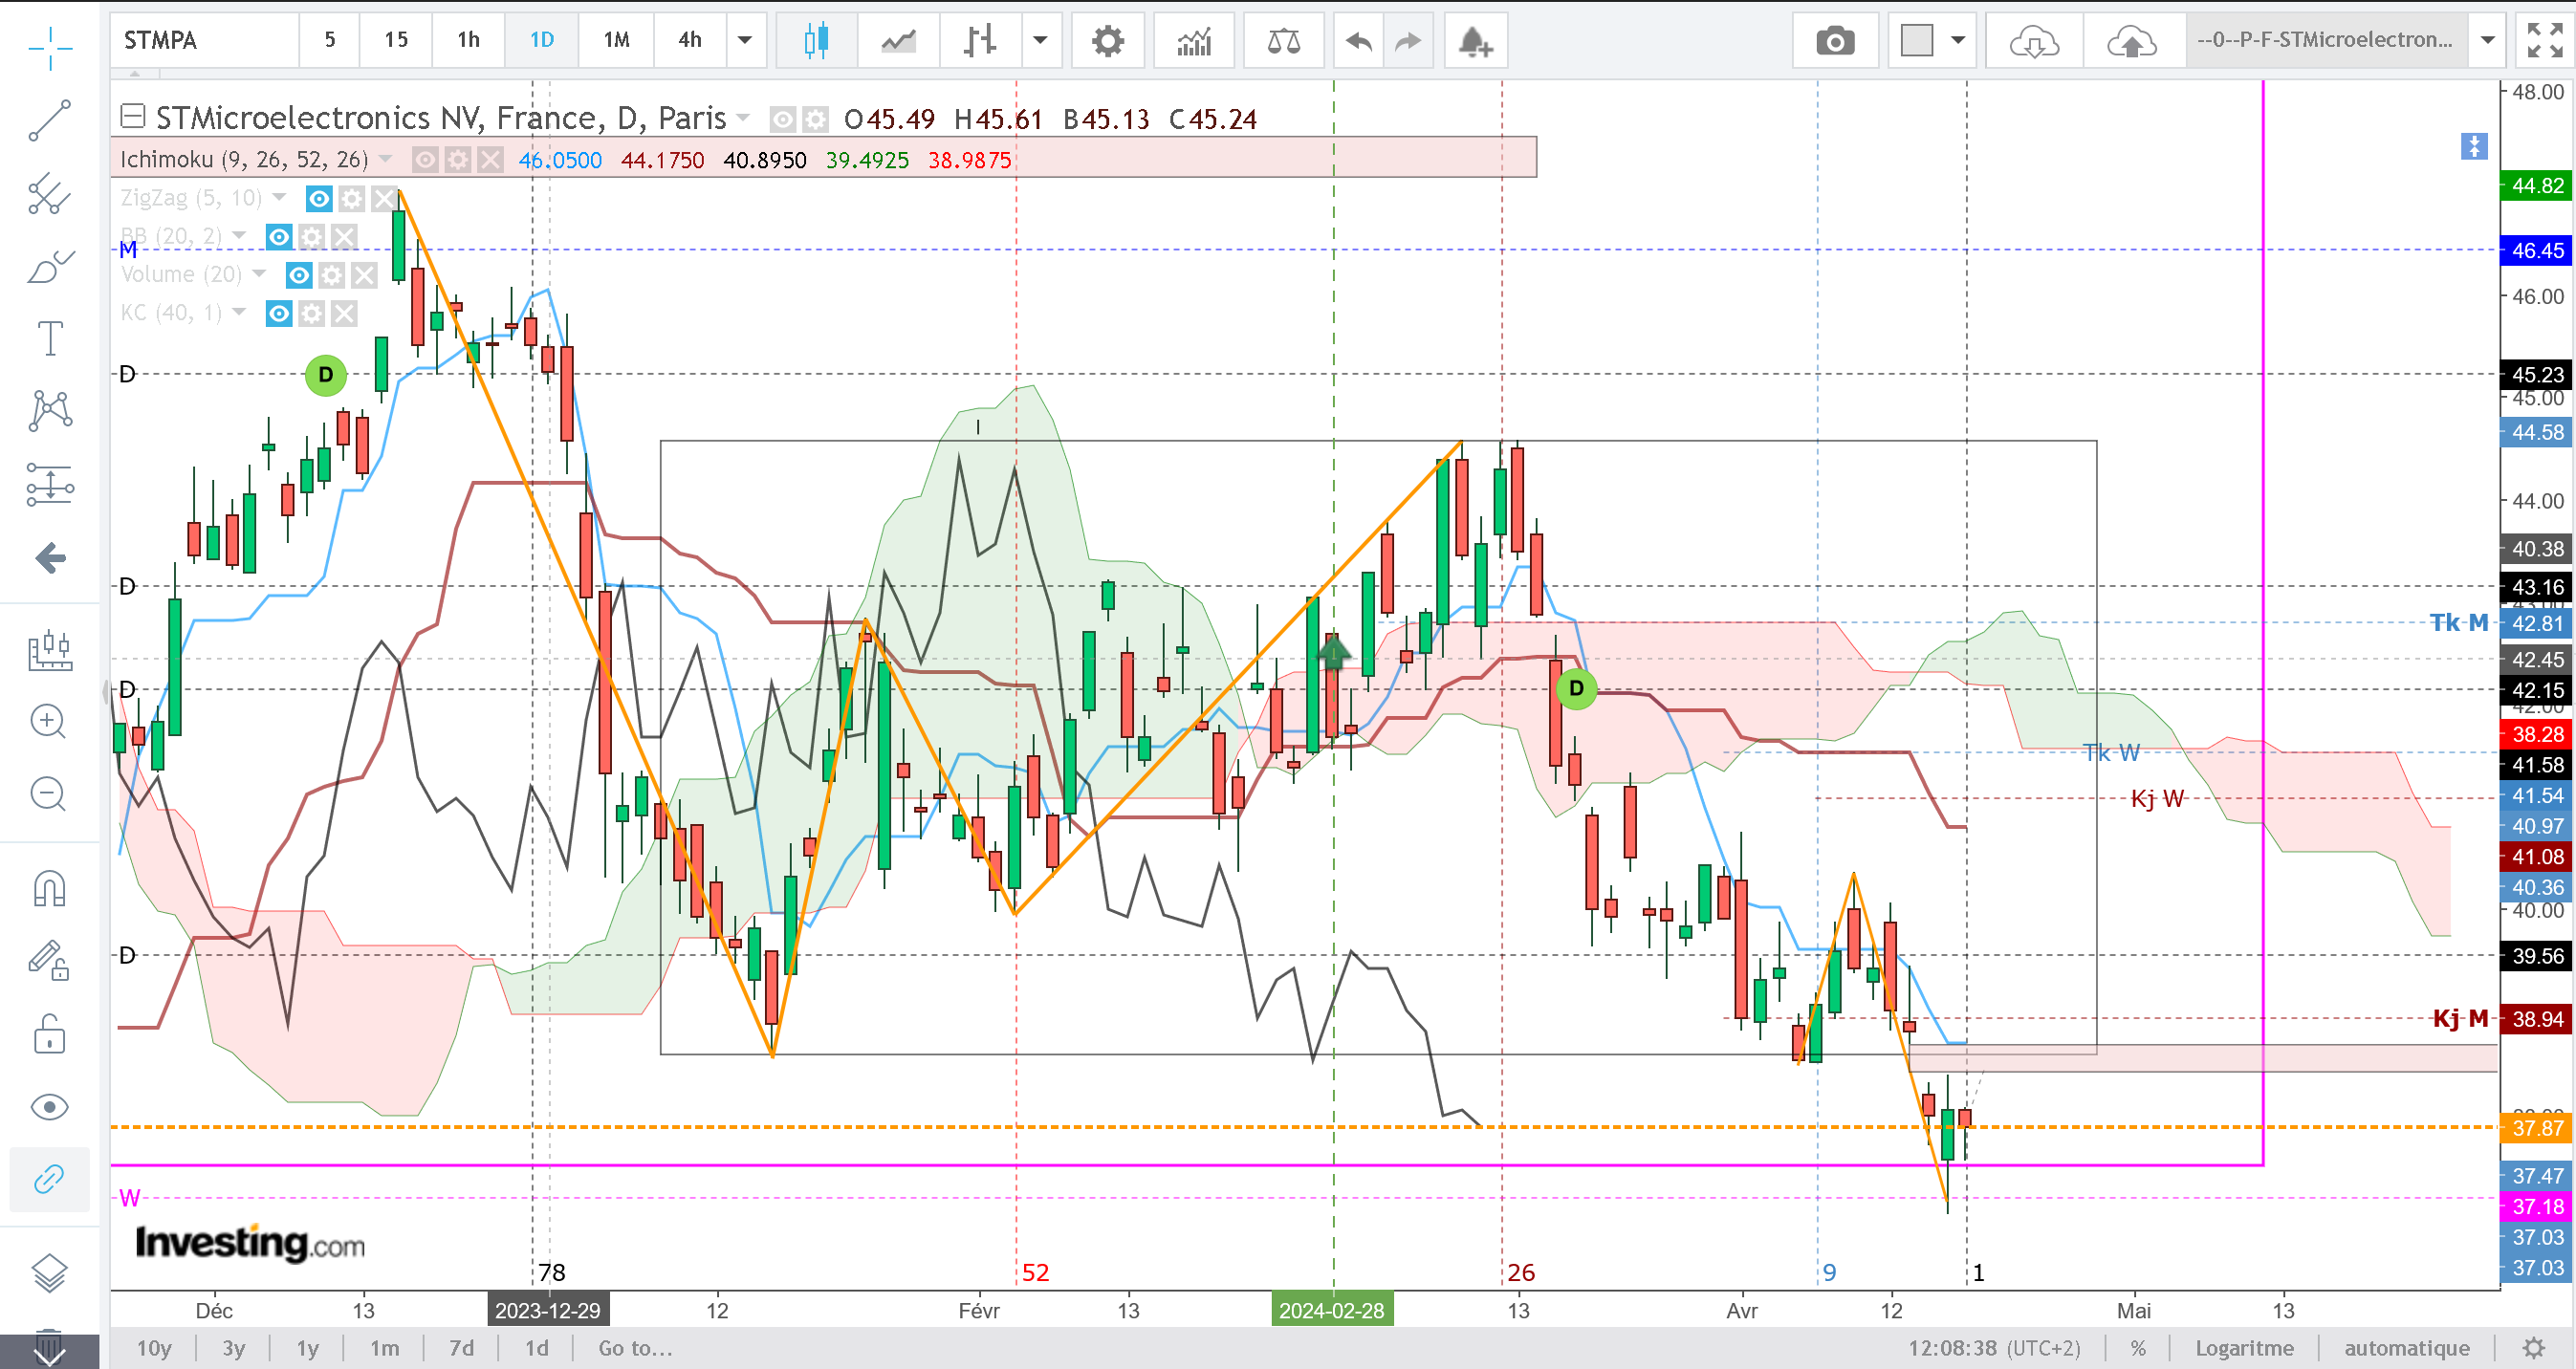This screenshot has width=2576, height=1369.
Task: Toggle Ichimoku indicator visibility
Action: [425, 160]
